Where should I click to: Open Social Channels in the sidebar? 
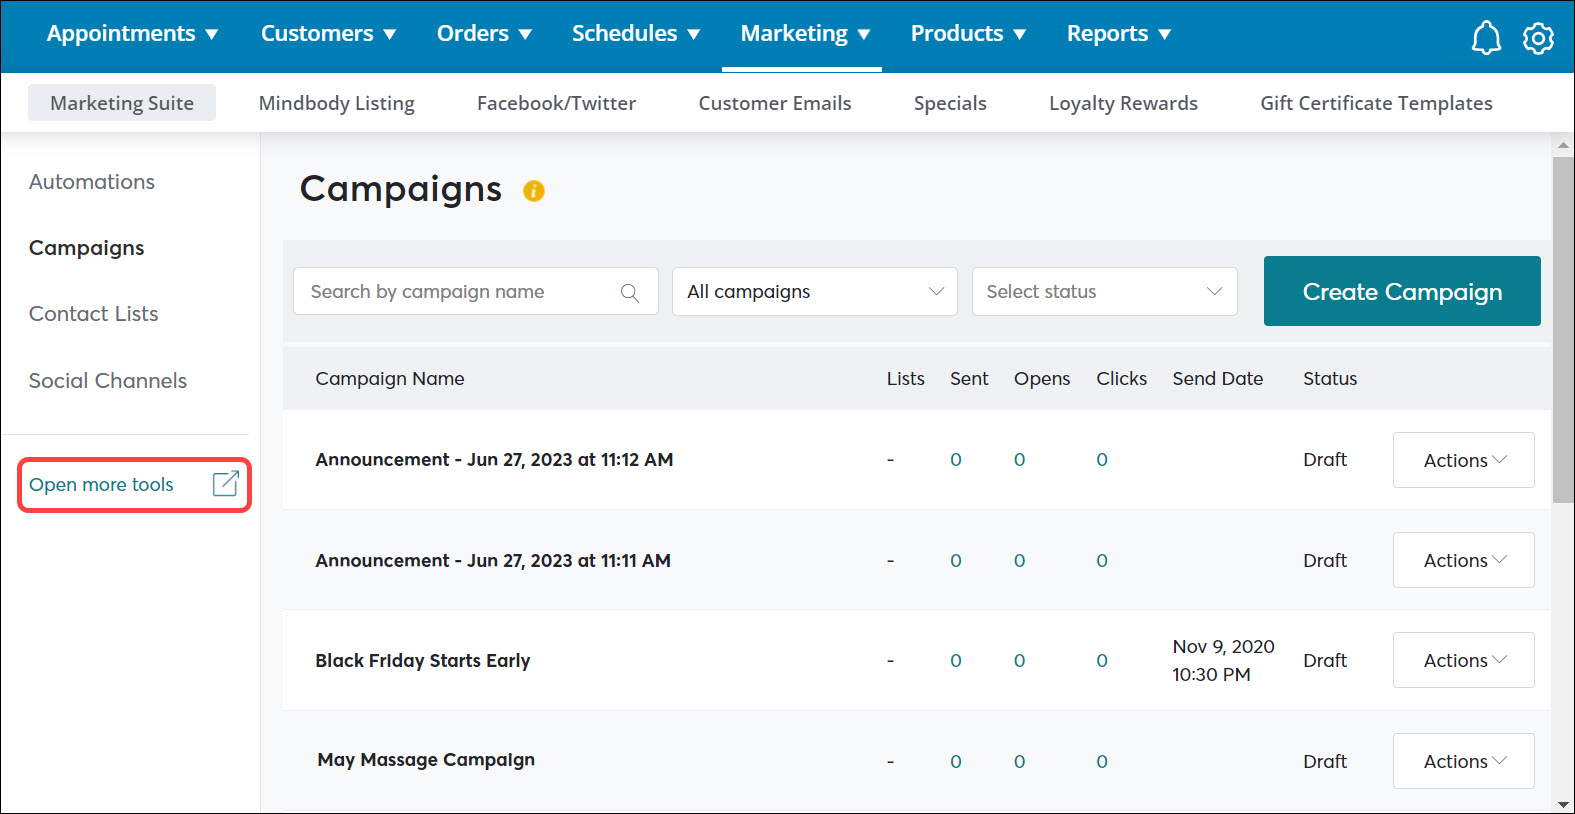pyautogui.click(x=108, y=381)
